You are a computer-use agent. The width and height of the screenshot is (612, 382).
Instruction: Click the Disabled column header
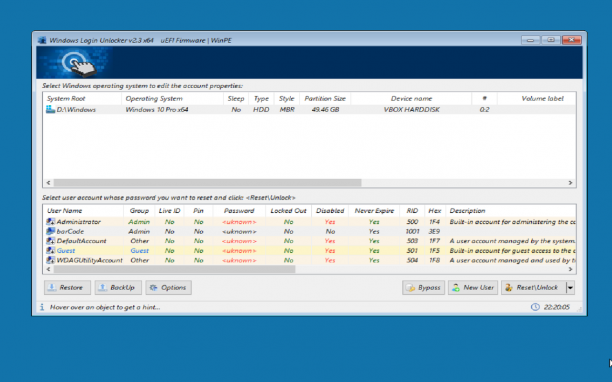[x=330, y=211]
